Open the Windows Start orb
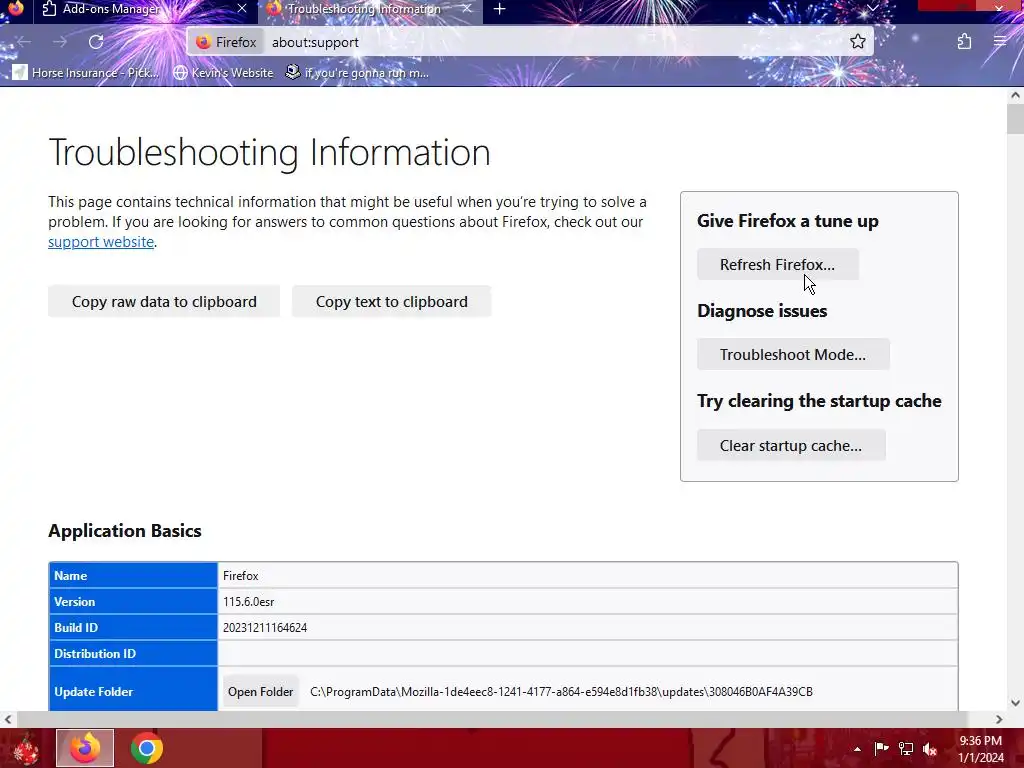The image size is (1024, 768). [25, 748]
